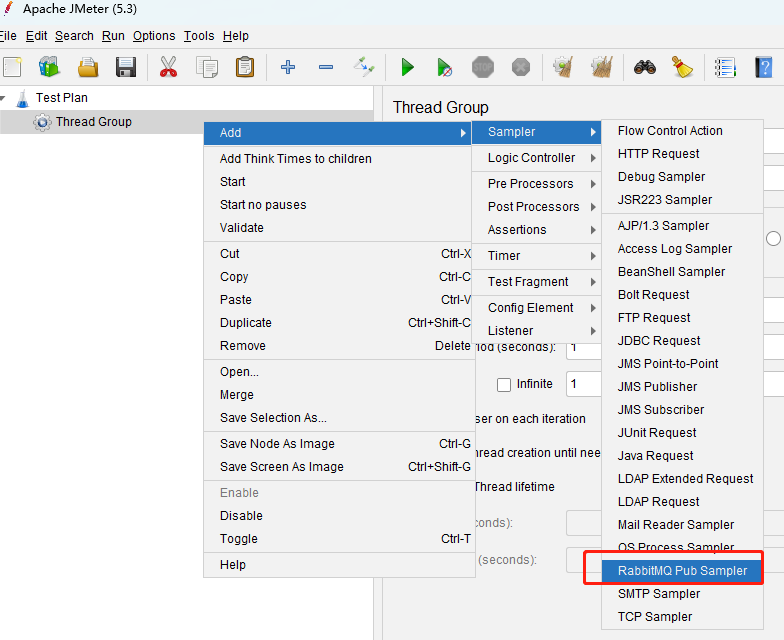The width and height of the screenshot is (784, 640).
Task: Choose JSR223 Sampler entry
Action: pyautogui.click(x=682, y=200)
